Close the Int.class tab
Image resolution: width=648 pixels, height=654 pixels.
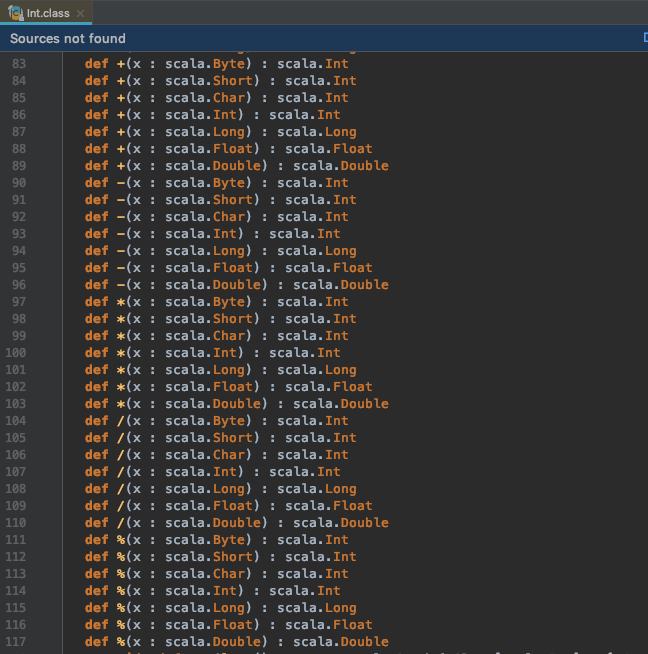[x=80, y=14]
